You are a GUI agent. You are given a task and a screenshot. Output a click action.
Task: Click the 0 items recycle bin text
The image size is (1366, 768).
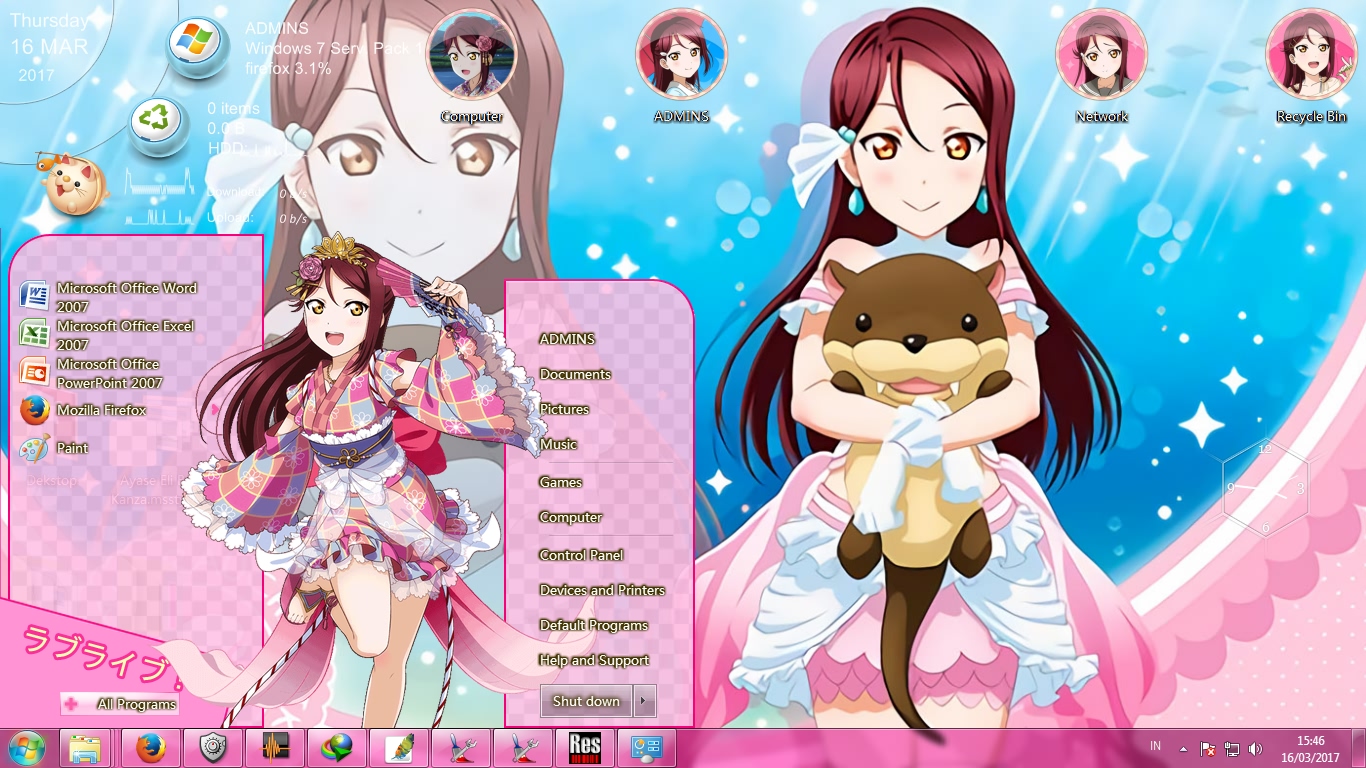click(x=233, y=108)
